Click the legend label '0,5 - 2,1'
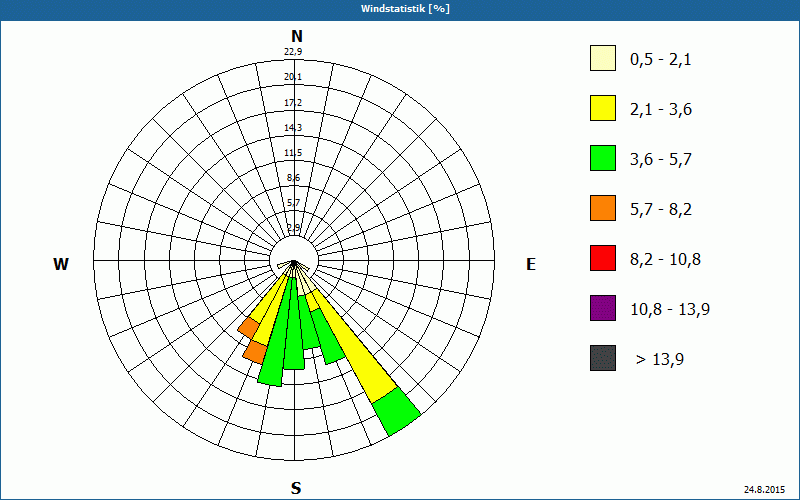The height and width of the screenshot is (500, 800). [x=661, y=60]
